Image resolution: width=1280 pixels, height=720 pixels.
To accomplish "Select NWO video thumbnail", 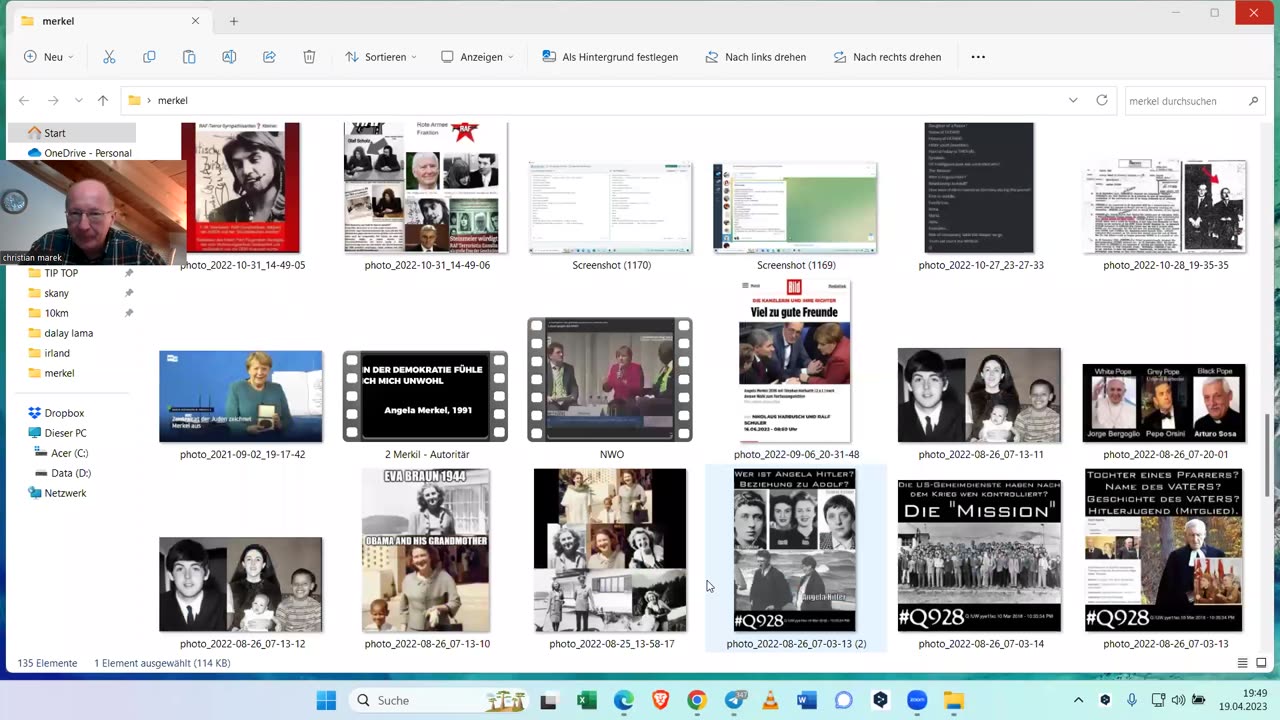I will coord(610,380).
